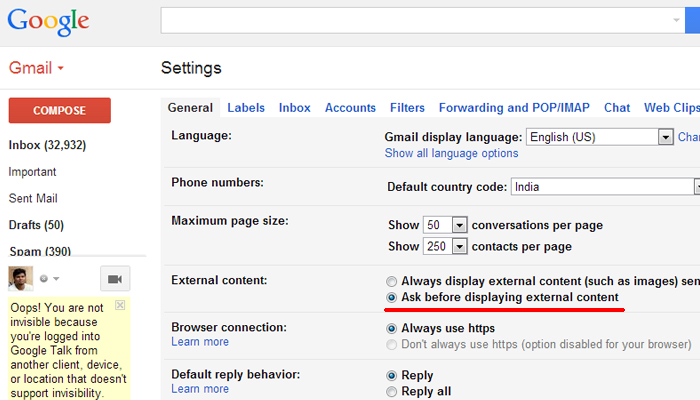Open Learn more under Default reply behavior
The height and width of the screenshot is (400, 700).
coord(200,389)
